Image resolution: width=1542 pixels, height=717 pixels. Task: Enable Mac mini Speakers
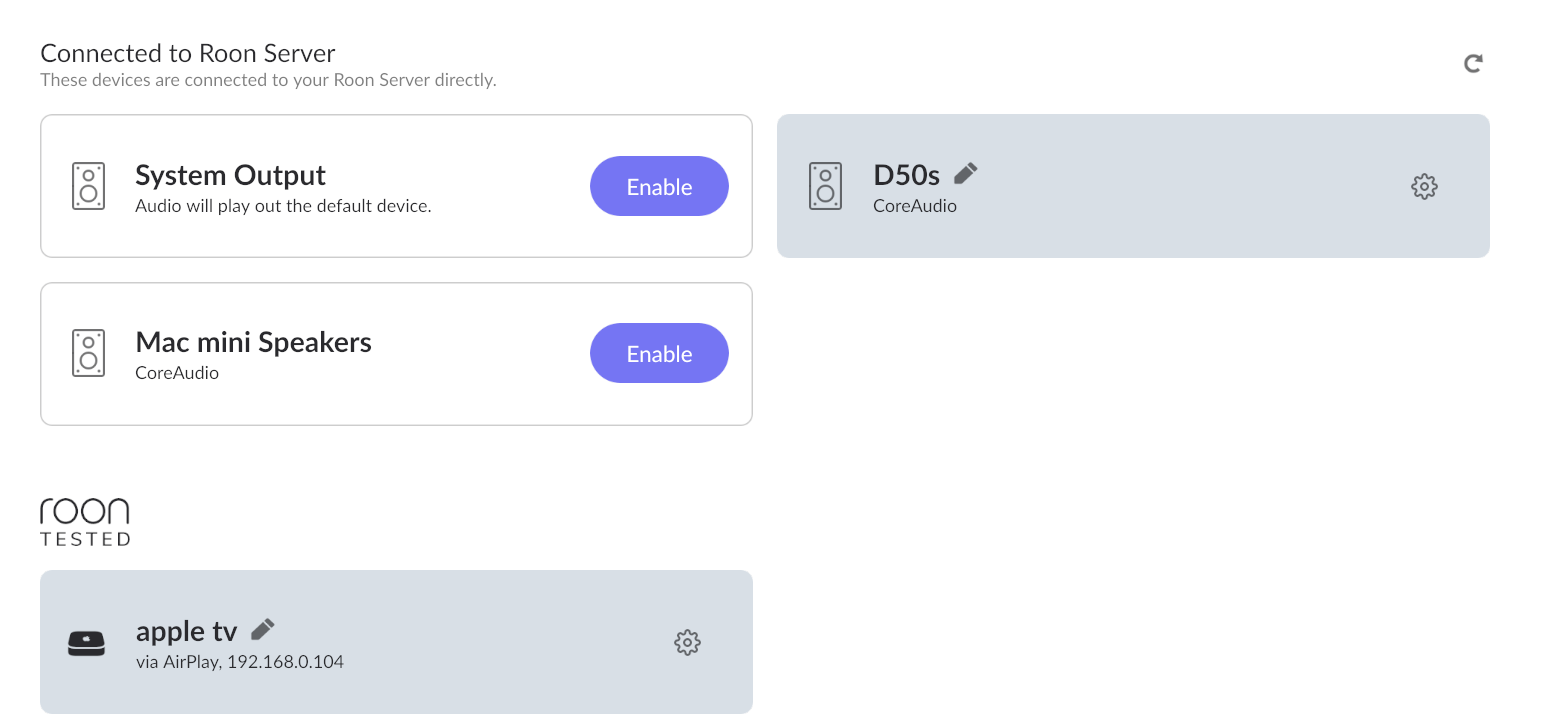coord(659,353)
